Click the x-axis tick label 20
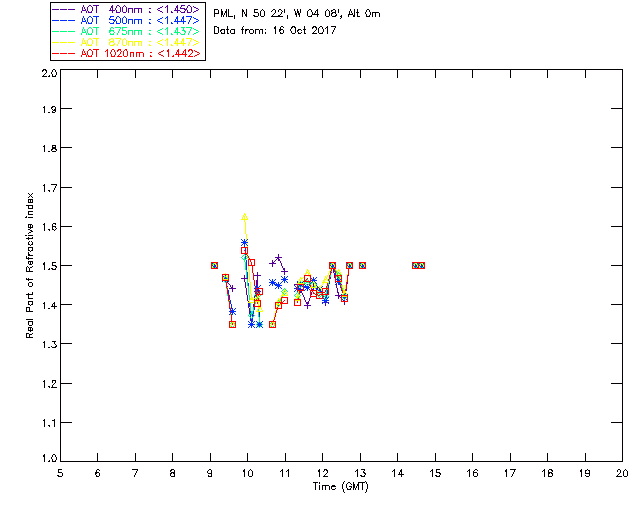The image size is (640, 512). click(622, 473)
